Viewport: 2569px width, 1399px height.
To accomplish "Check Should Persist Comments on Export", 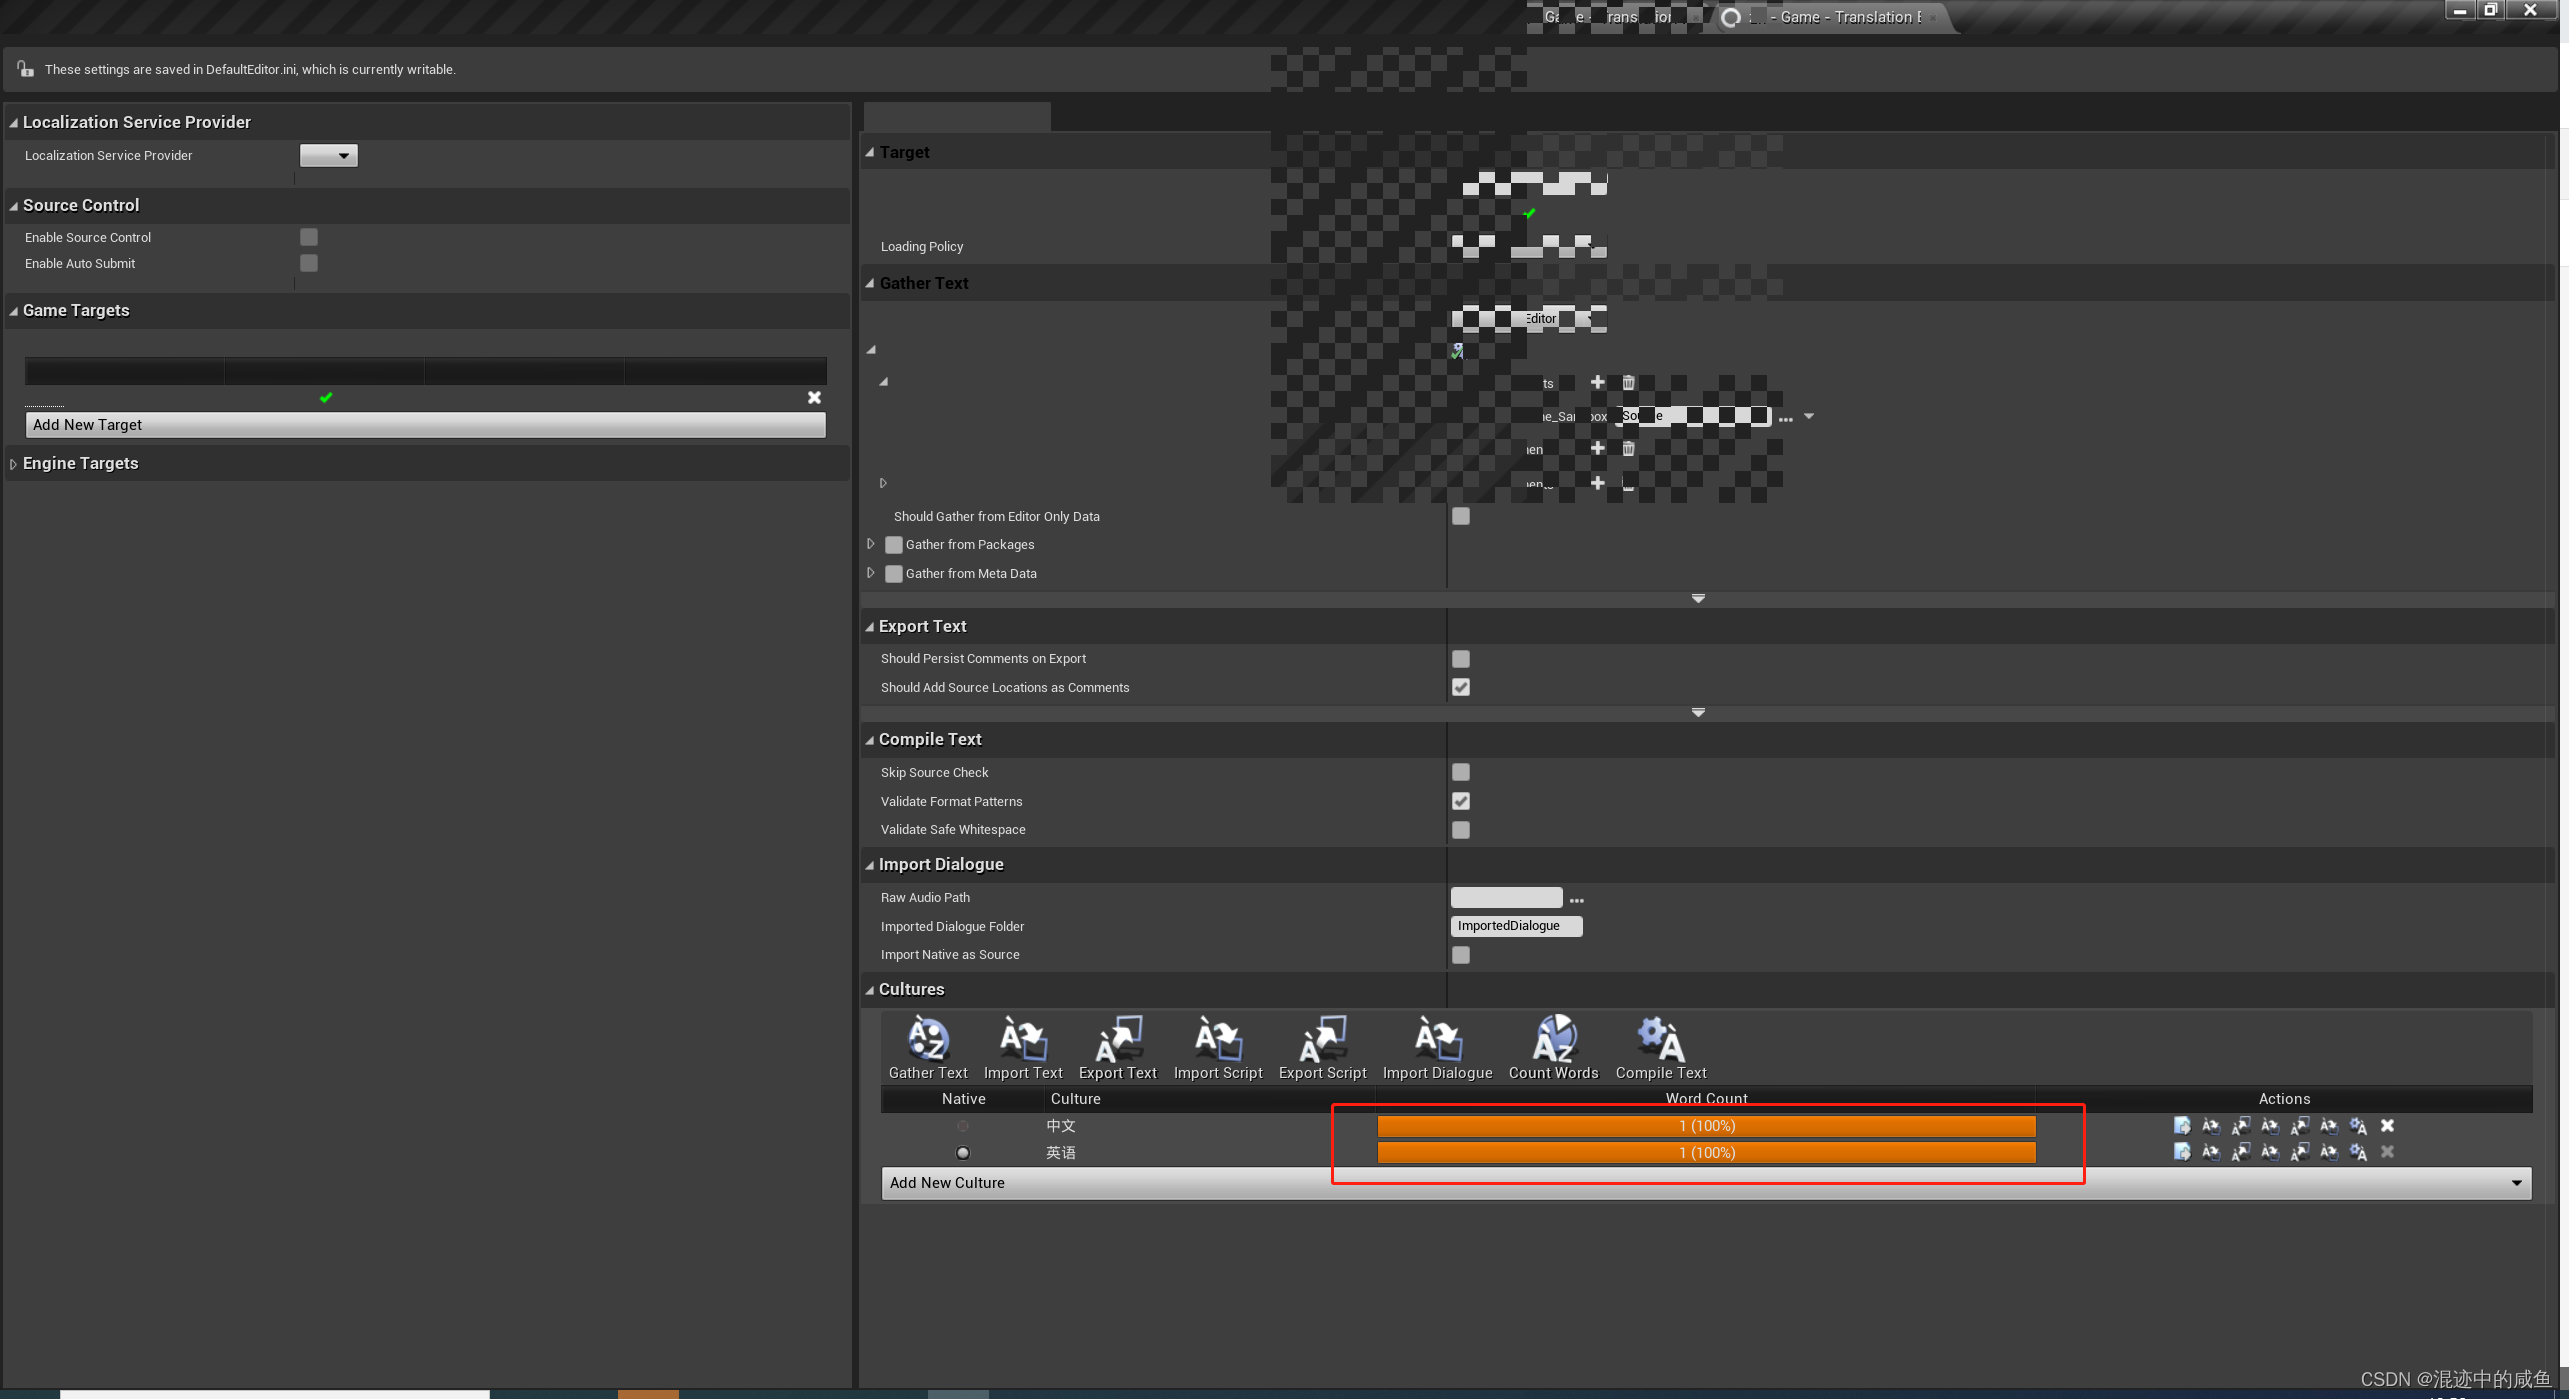I will tap(1461, 659).
